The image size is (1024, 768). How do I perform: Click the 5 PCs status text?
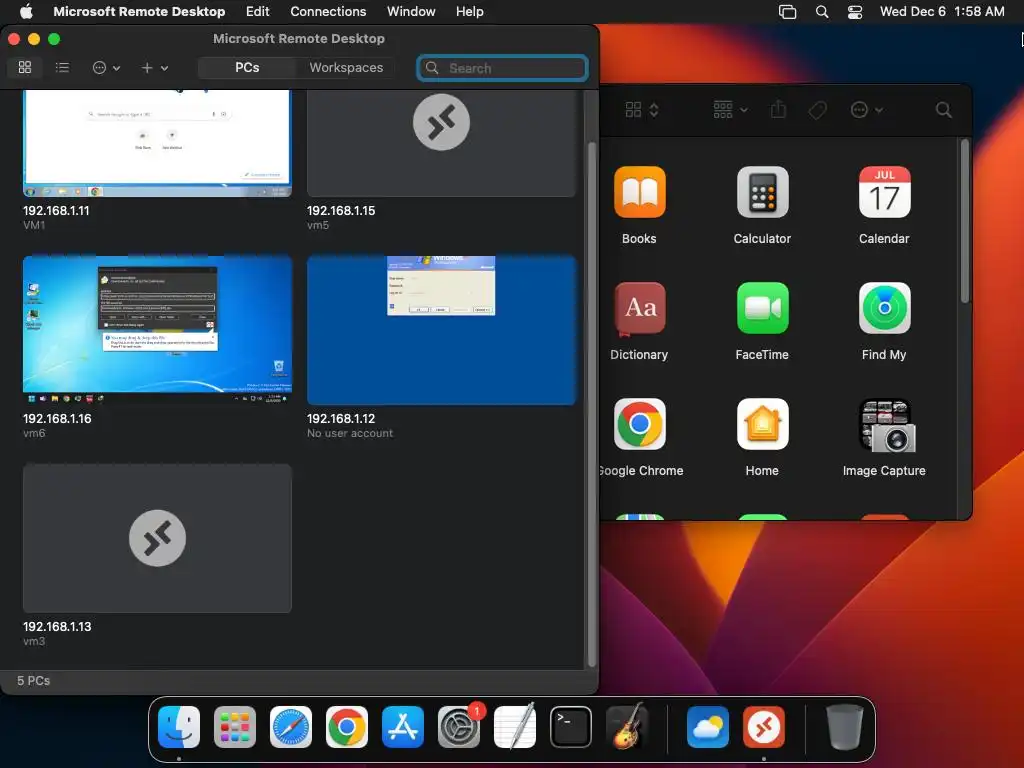coord(33,680)
